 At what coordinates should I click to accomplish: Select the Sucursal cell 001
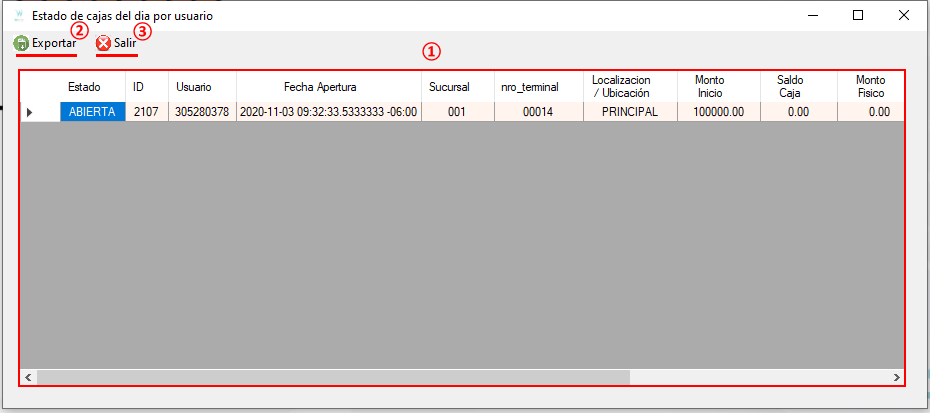point(458,112)
